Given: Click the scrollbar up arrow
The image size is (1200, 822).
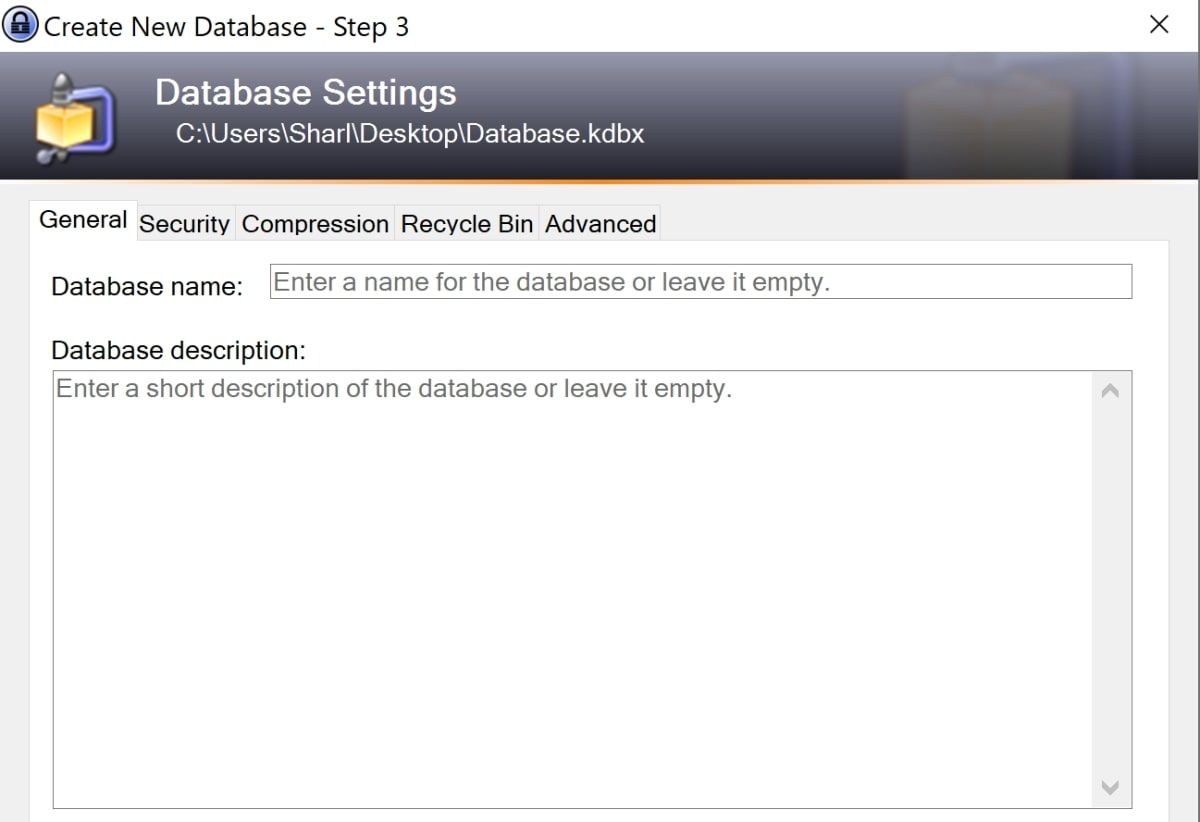Looking at the screenshot, I should click(1110, 392).
